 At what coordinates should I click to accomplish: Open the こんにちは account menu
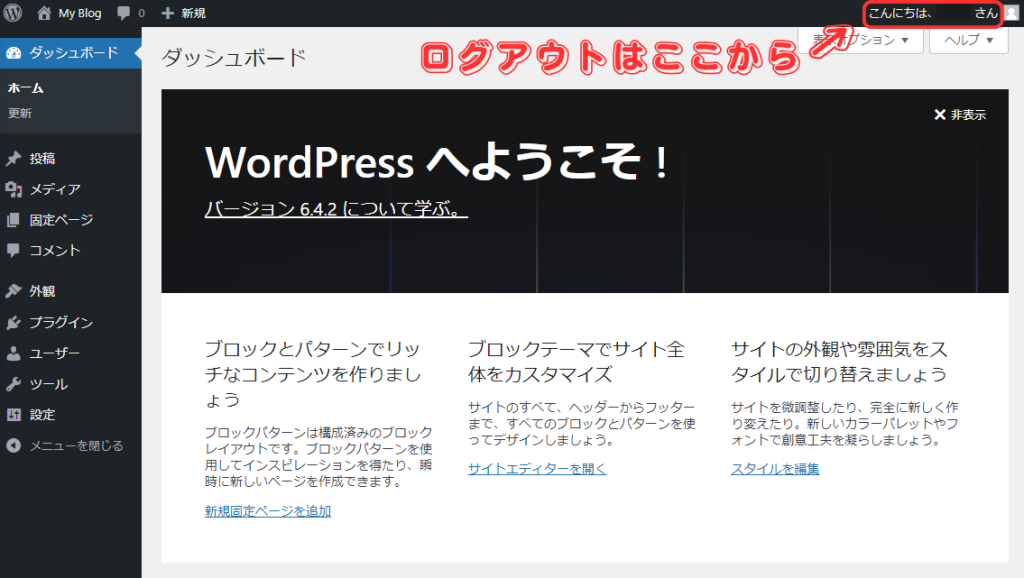pyautogui.click(x=934, y=13)
